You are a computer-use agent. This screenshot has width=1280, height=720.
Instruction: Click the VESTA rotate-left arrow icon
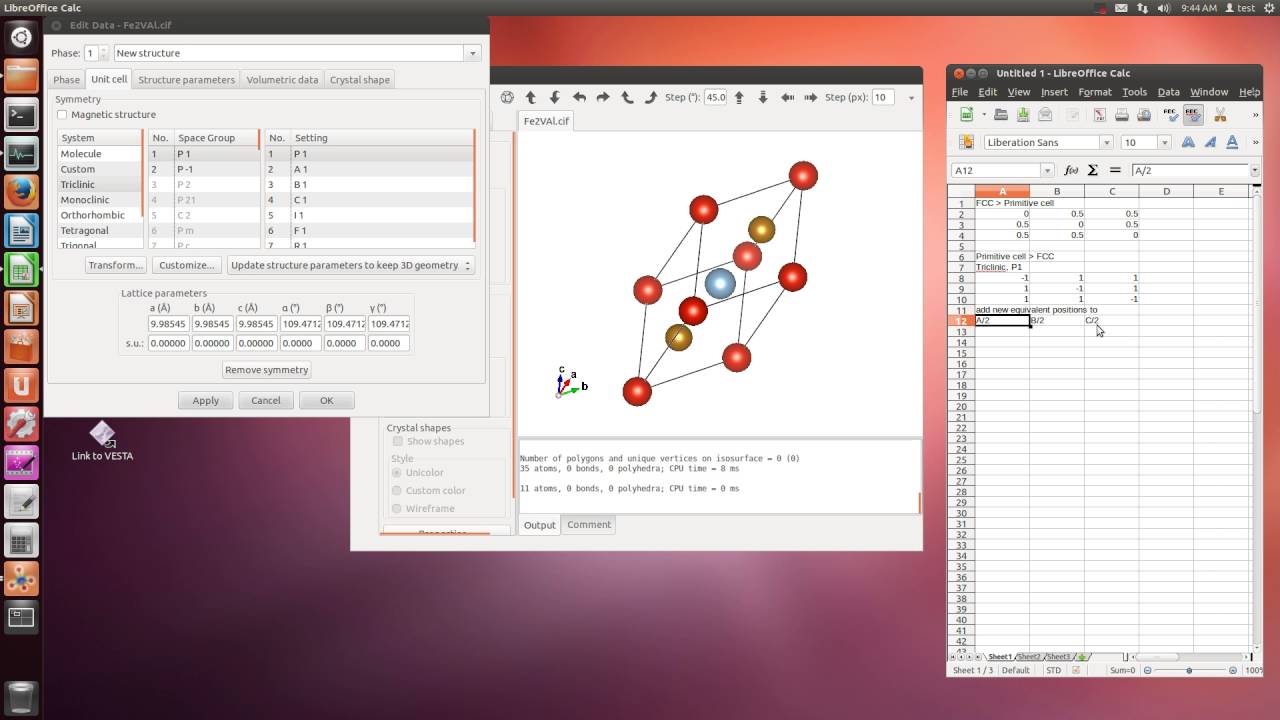(579, 97)
